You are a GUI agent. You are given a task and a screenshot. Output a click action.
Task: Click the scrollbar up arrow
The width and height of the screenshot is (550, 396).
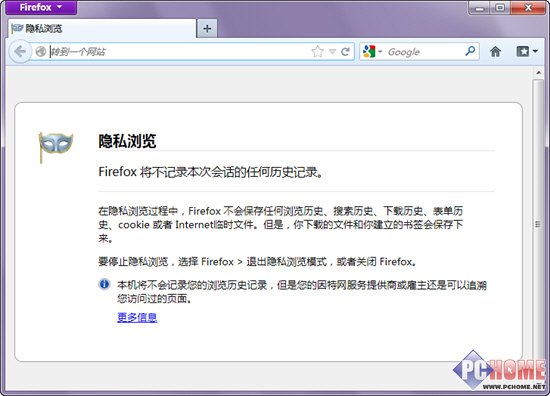coord(538,73)
